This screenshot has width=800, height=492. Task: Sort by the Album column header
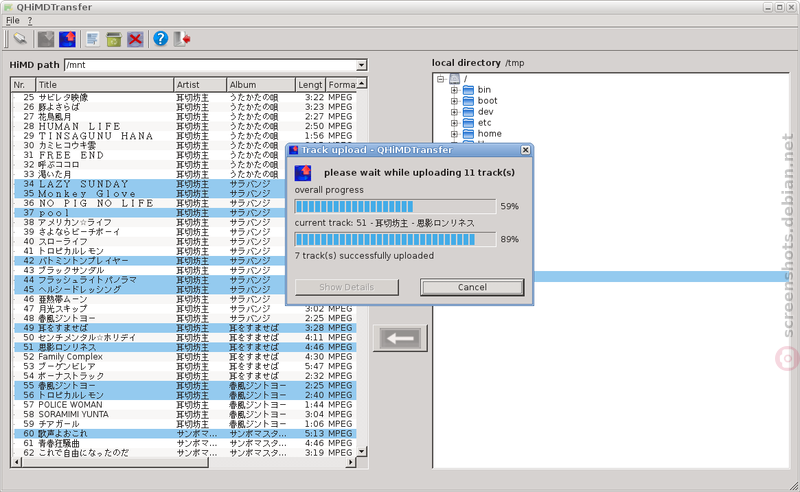tap(261, 85)
